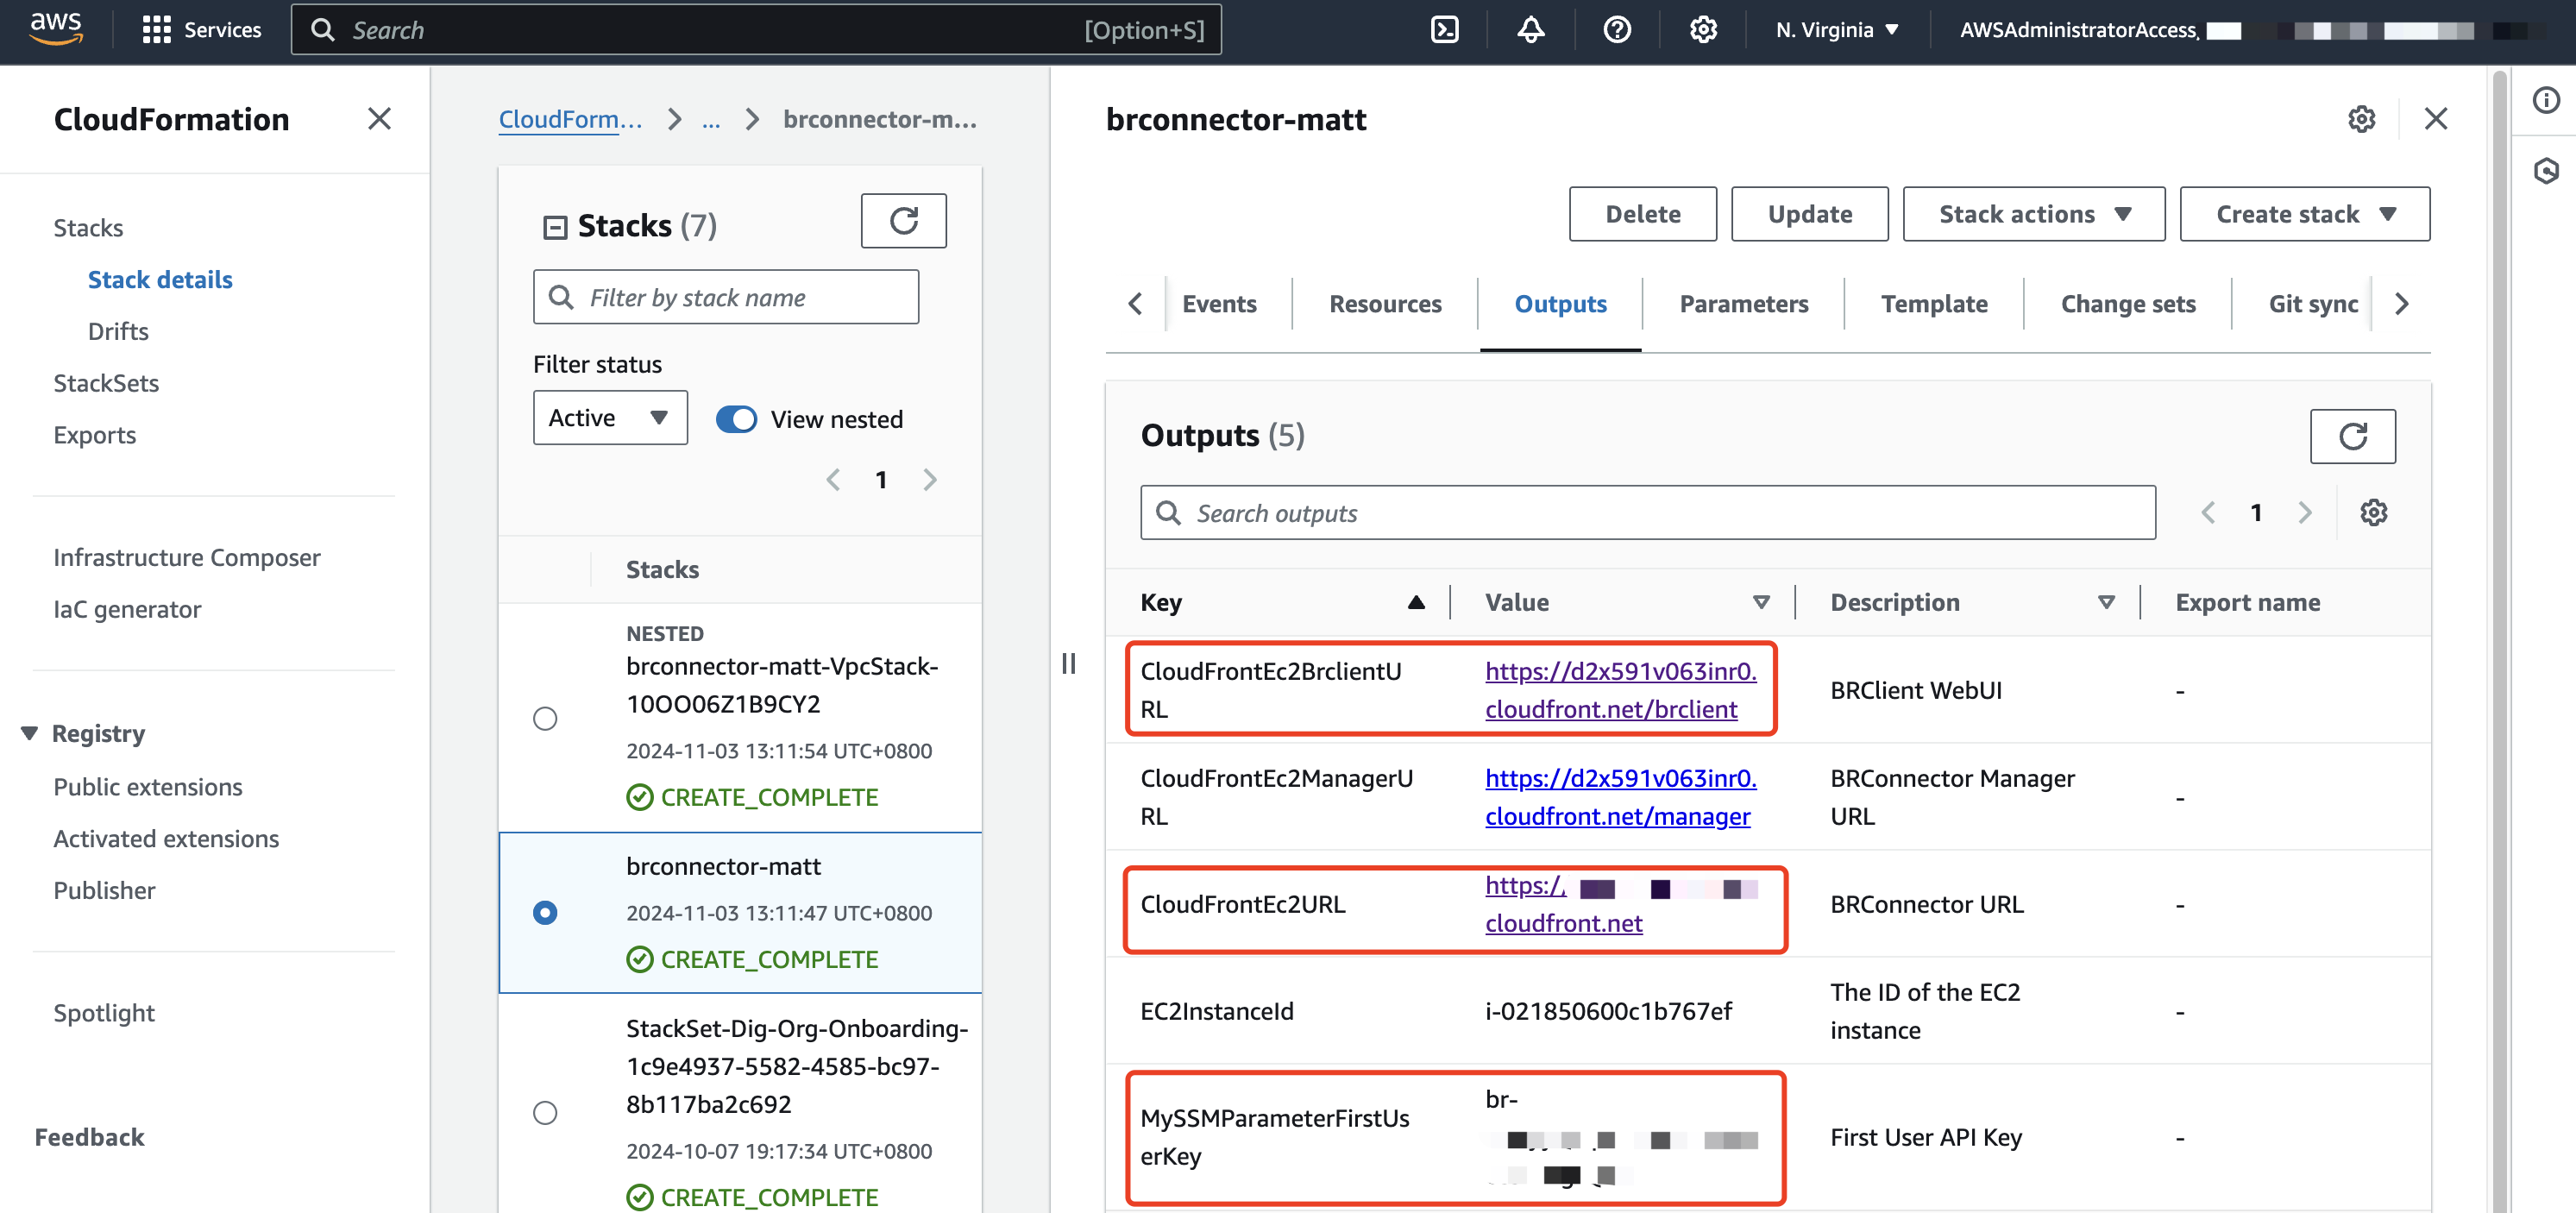Open the N. Virginia region dropdown
Image resolution: width=2576 pixels, height=1213 pixels.
(x=1836, y=30)
